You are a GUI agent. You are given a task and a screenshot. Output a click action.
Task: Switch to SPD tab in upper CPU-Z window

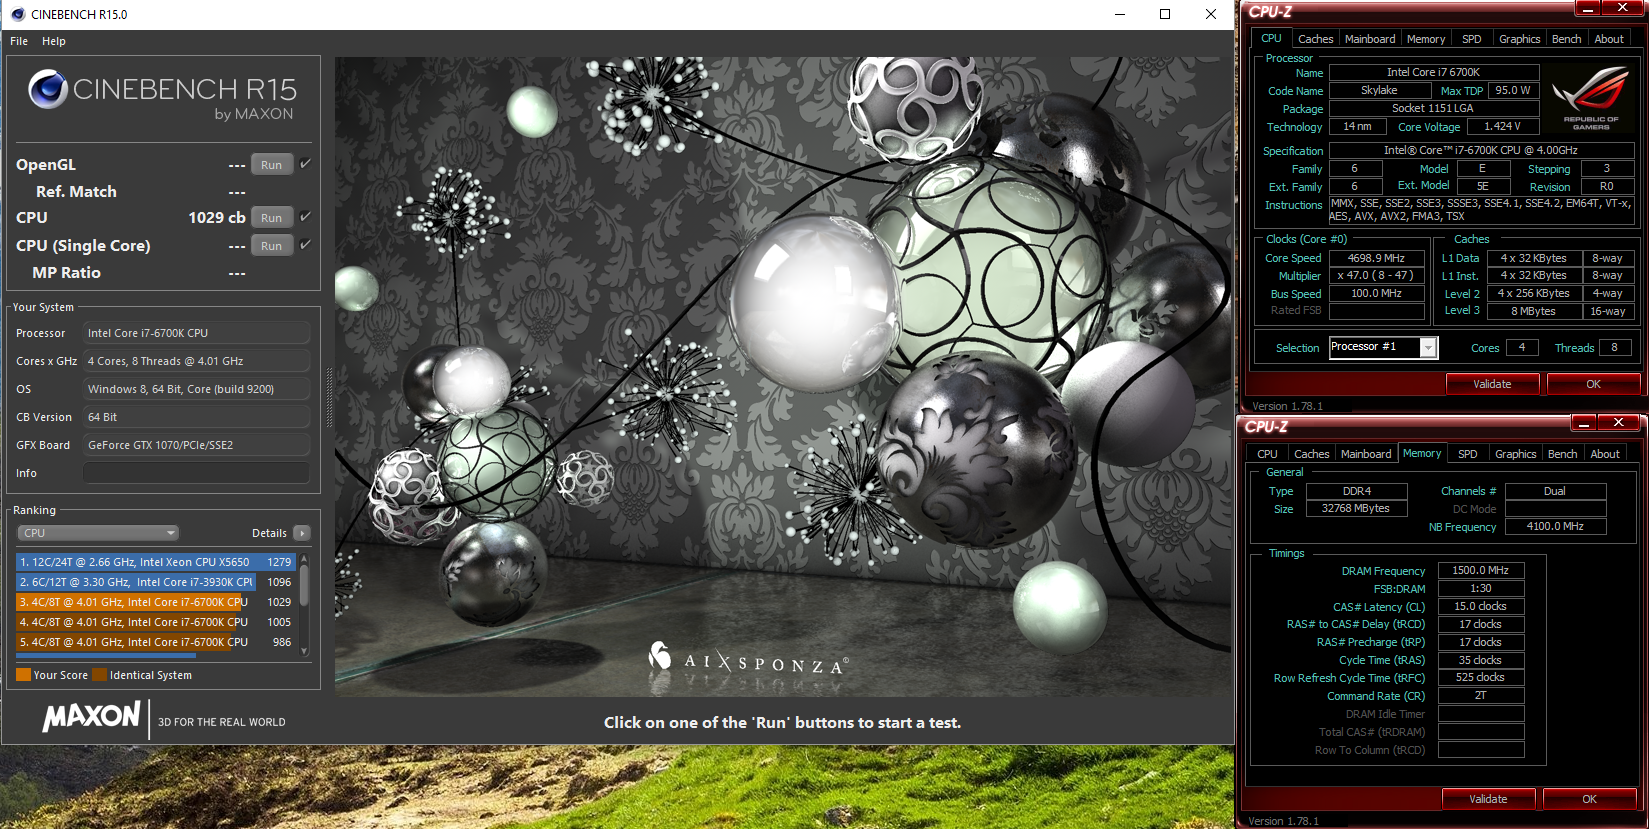pos(1471,39)
